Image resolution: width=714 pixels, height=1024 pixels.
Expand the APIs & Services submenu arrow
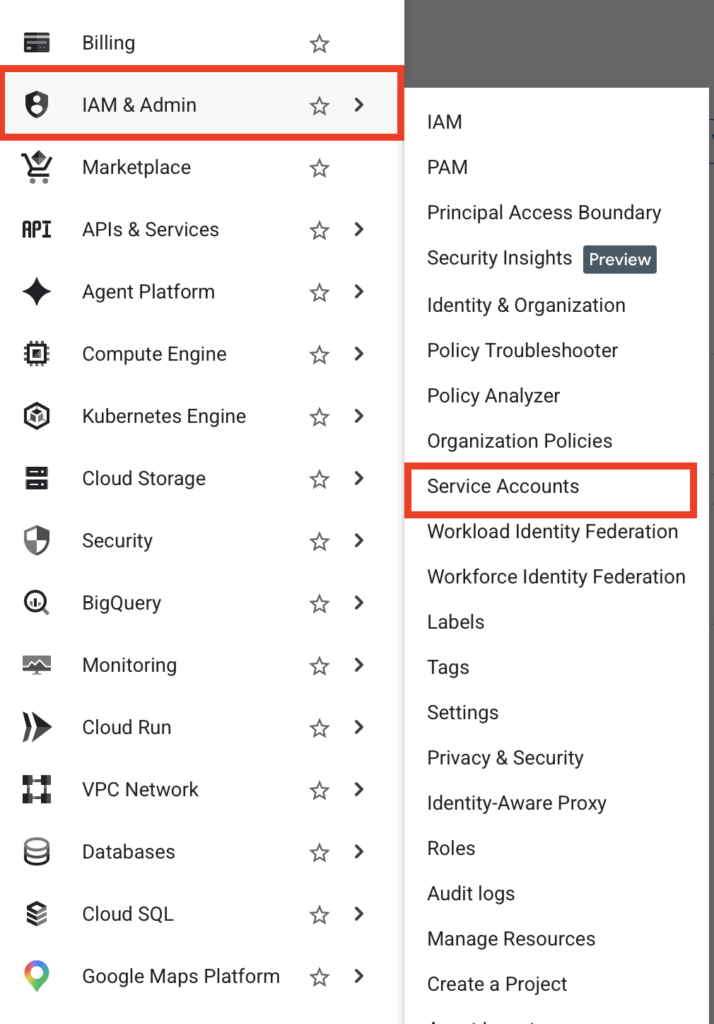[359, 229]
